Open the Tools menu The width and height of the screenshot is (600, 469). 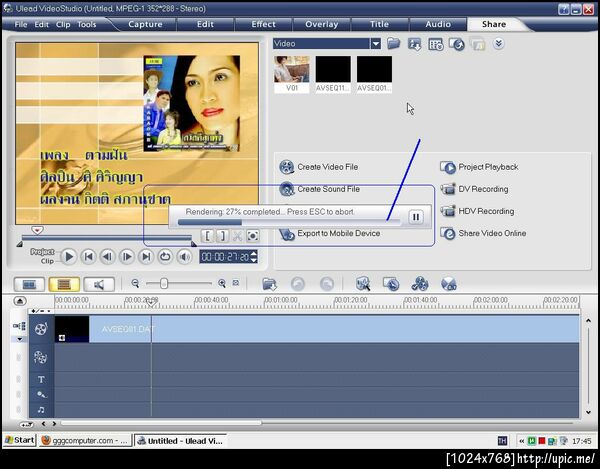tap(86, 24)
